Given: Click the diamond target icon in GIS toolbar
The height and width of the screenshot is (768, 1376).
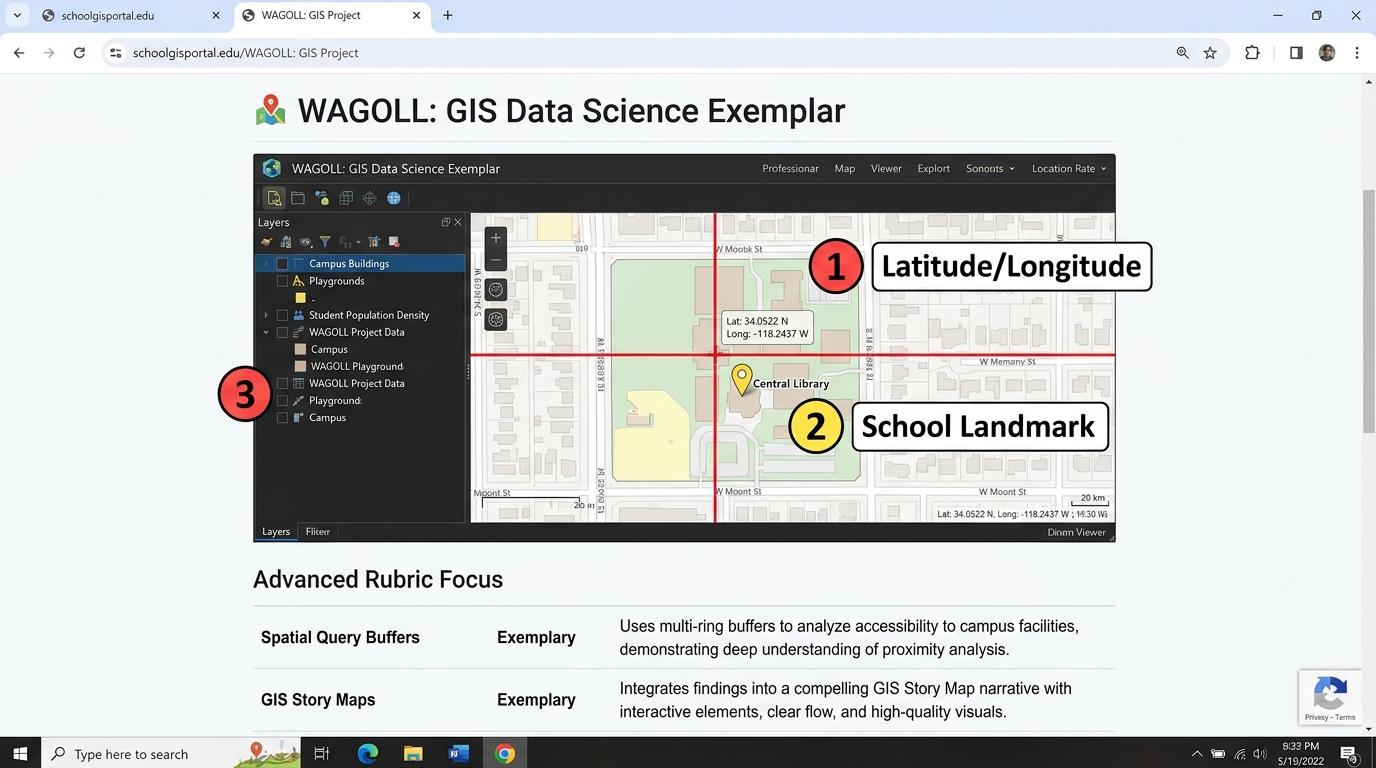Looking at the screenshot, I should [370, 198].
